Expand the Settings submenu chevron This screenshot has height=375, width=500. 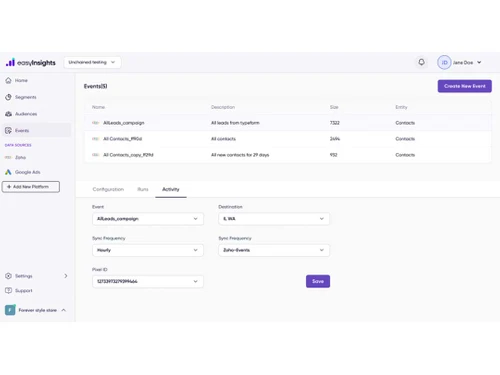(66, 276)
